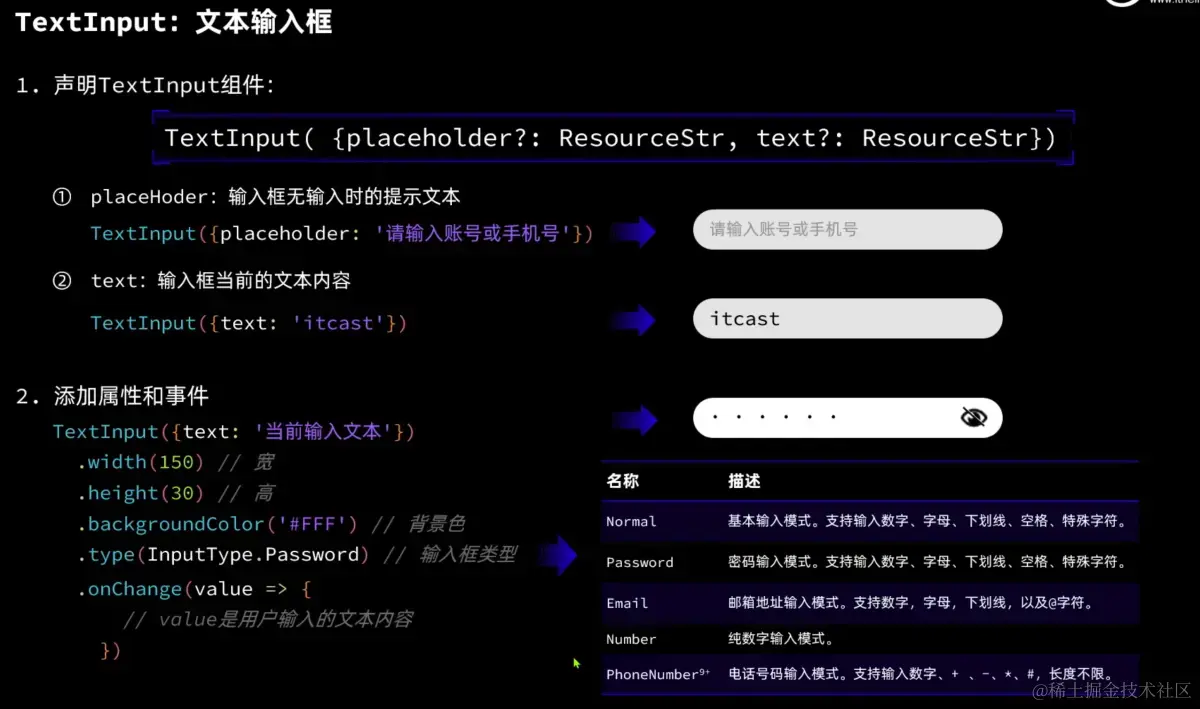Click the input field with placeholder 请输入账号或手机号
This screenshot has height=709, width=1200.
(x=847, y=229)
